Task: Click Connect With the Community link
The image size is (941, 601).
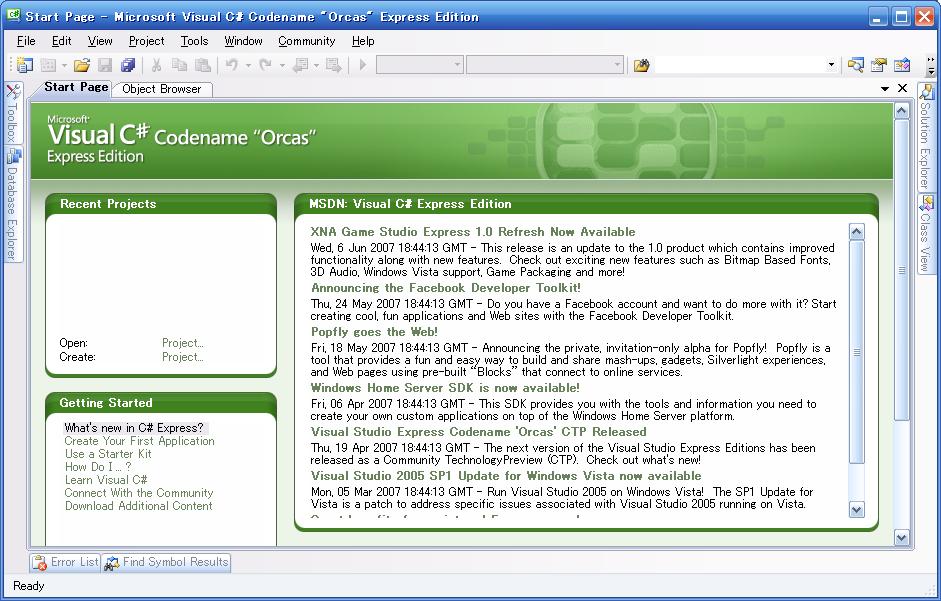Action: [x=139, y=493]
